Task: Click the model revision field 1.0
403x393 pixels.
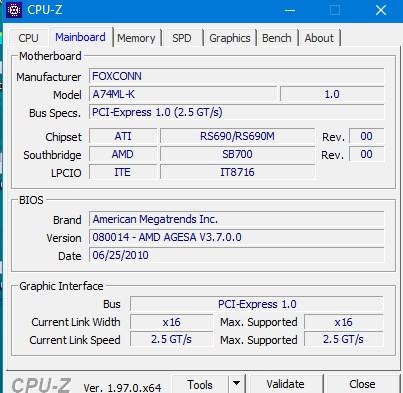Action: [332, 94]
